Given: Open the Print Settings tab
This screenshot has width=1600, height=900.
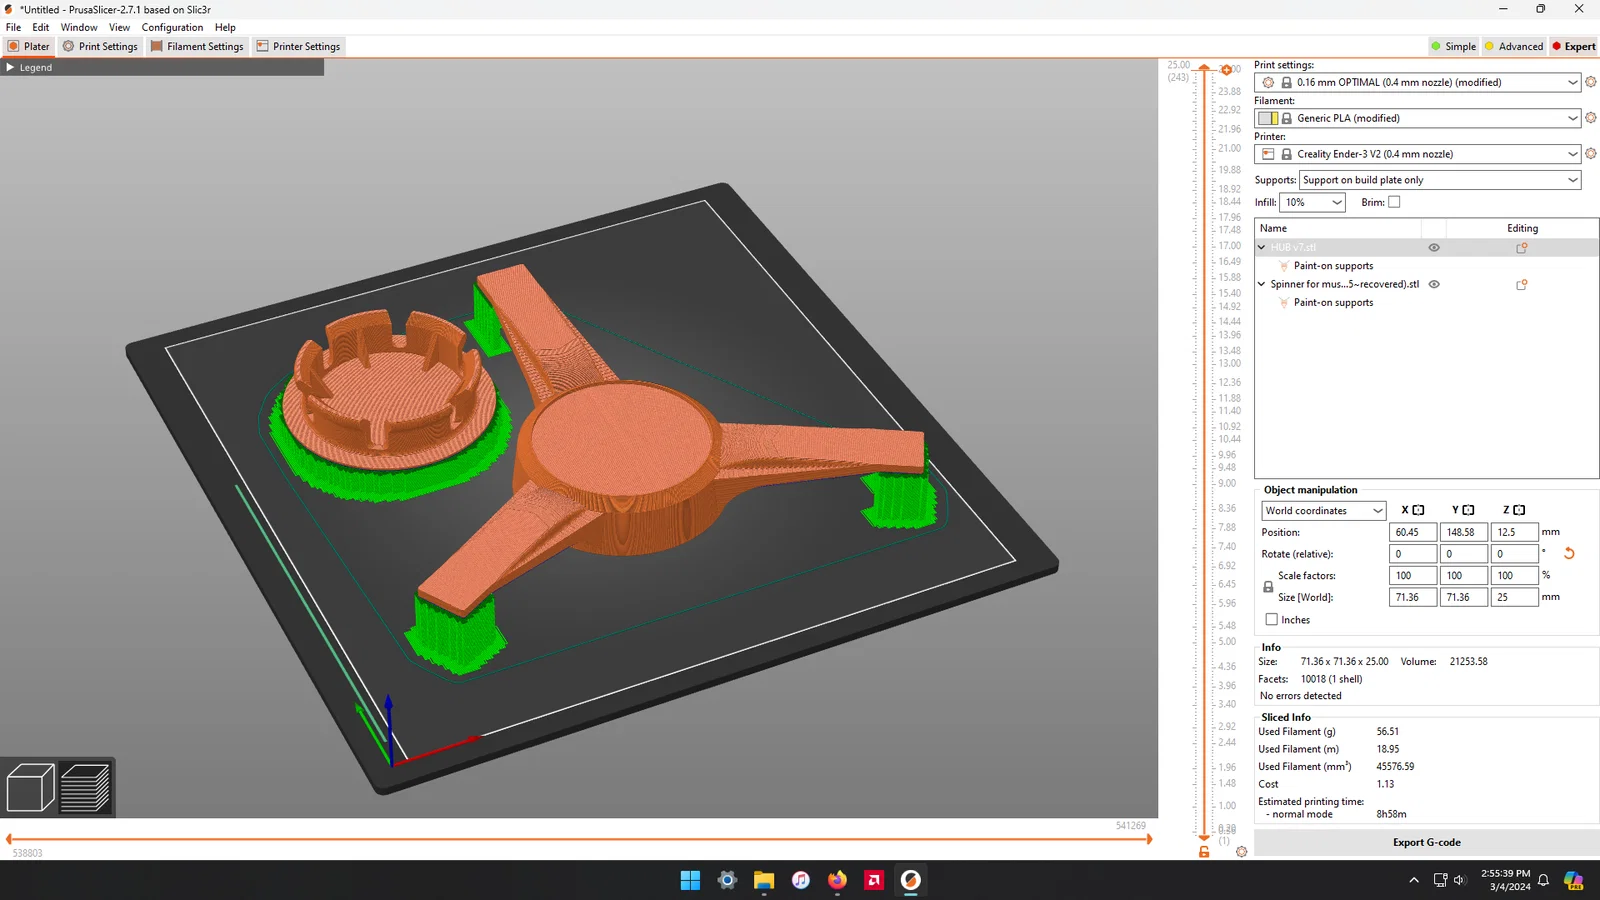Looking at the screenshot, I should (100, 46).
